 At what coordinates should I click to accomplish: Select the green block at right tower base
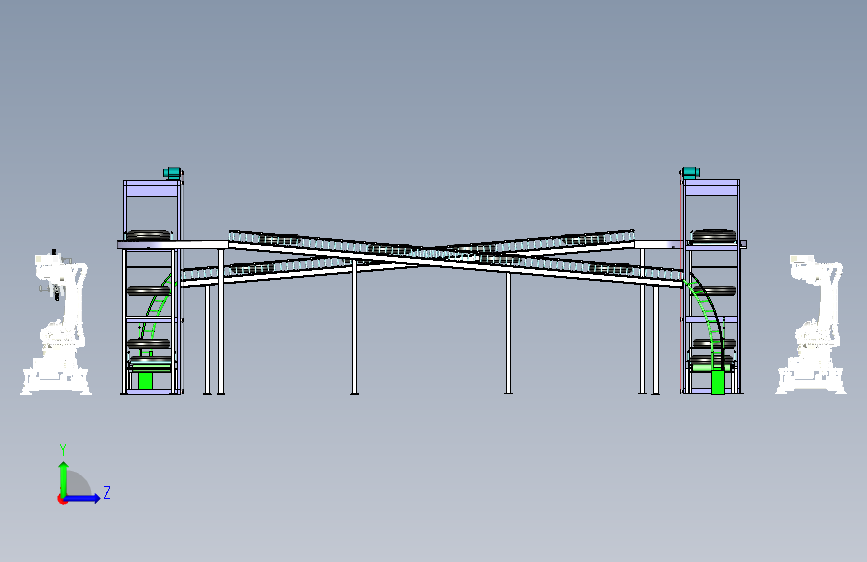(718, 382)
